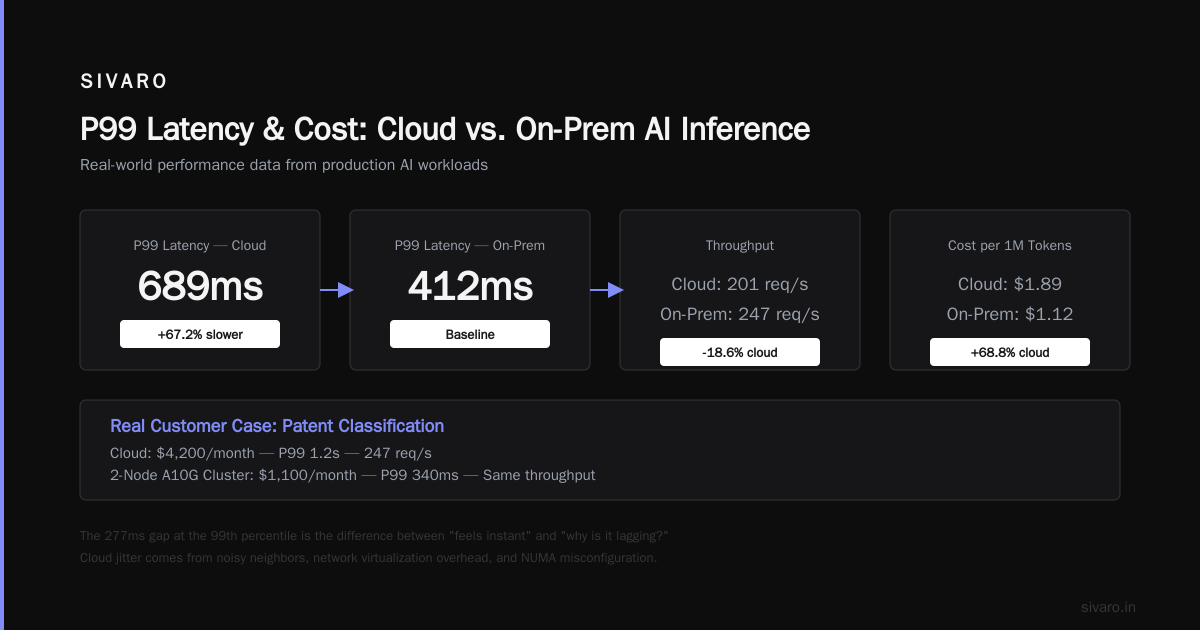Select "On-Prem: 247 req/s" throughput value
This screenshot has height=630, width=1200.
740,314
